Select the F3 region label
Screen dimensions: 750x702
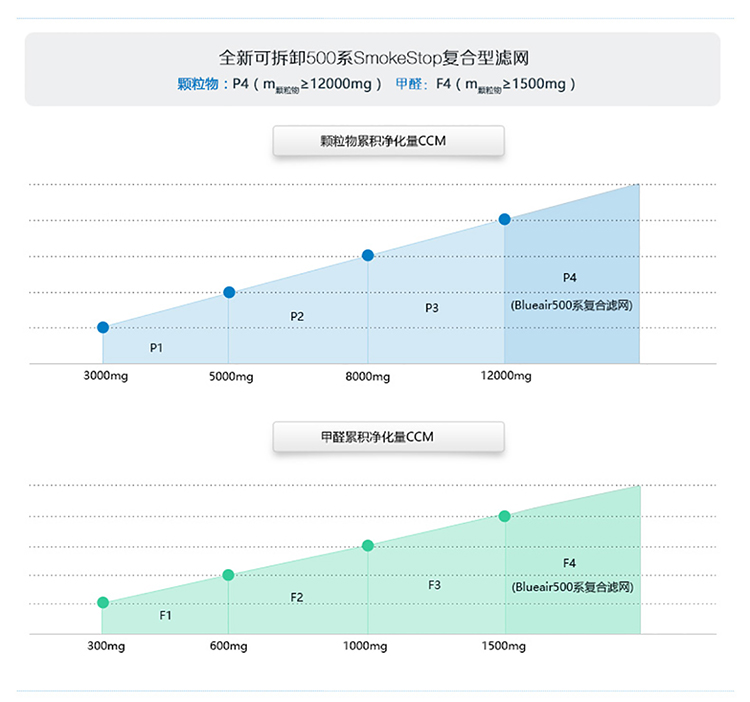pyautogui.click(x=434, y=585)
